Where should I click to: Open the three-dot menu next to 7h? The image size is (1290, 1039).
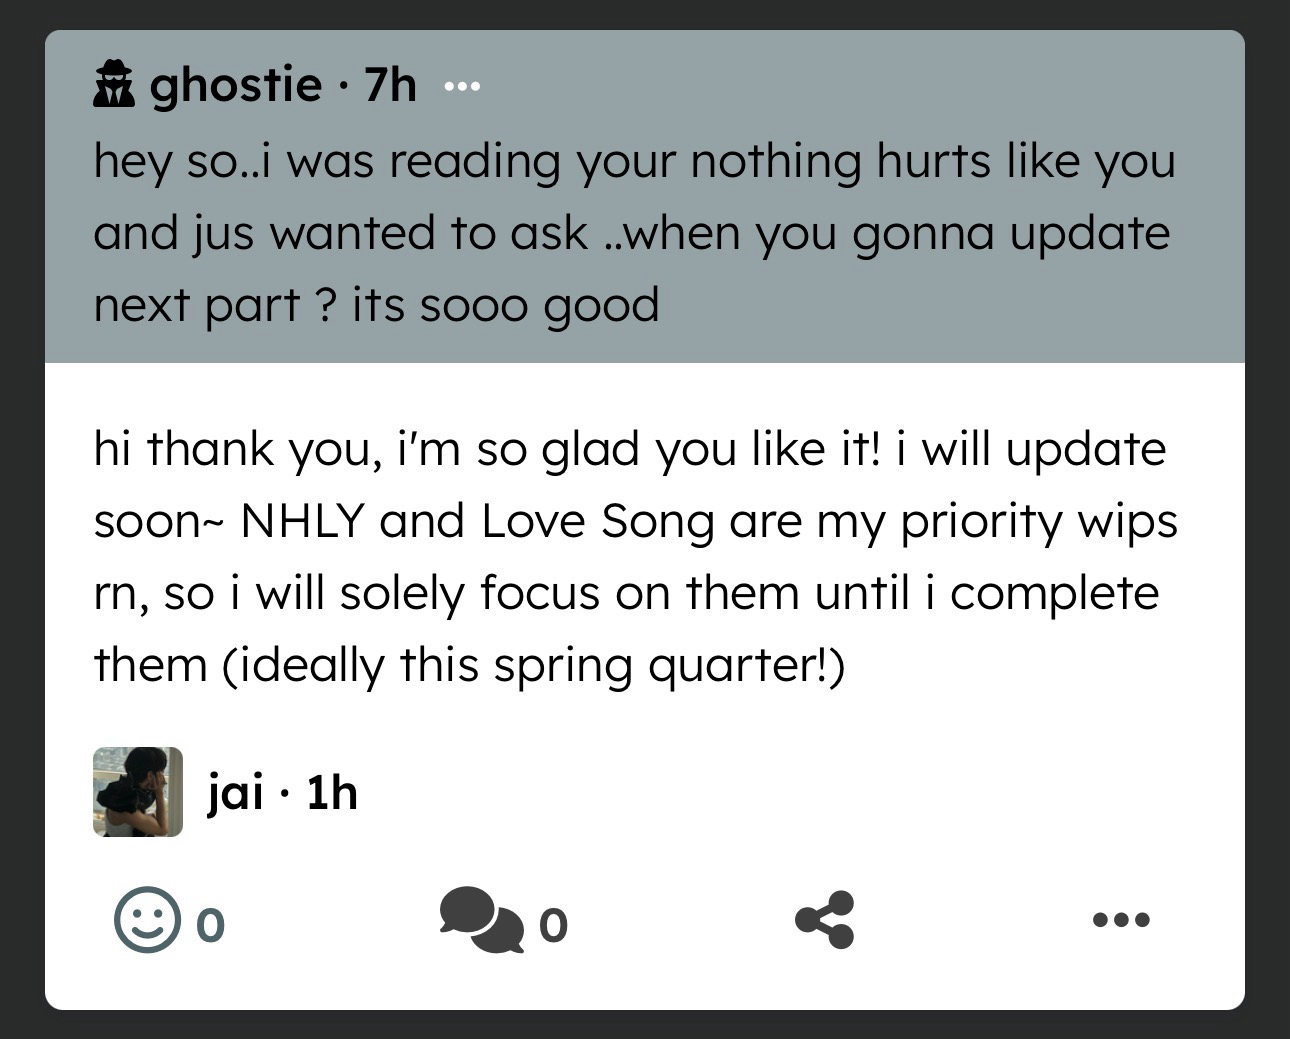pos(462,87)
